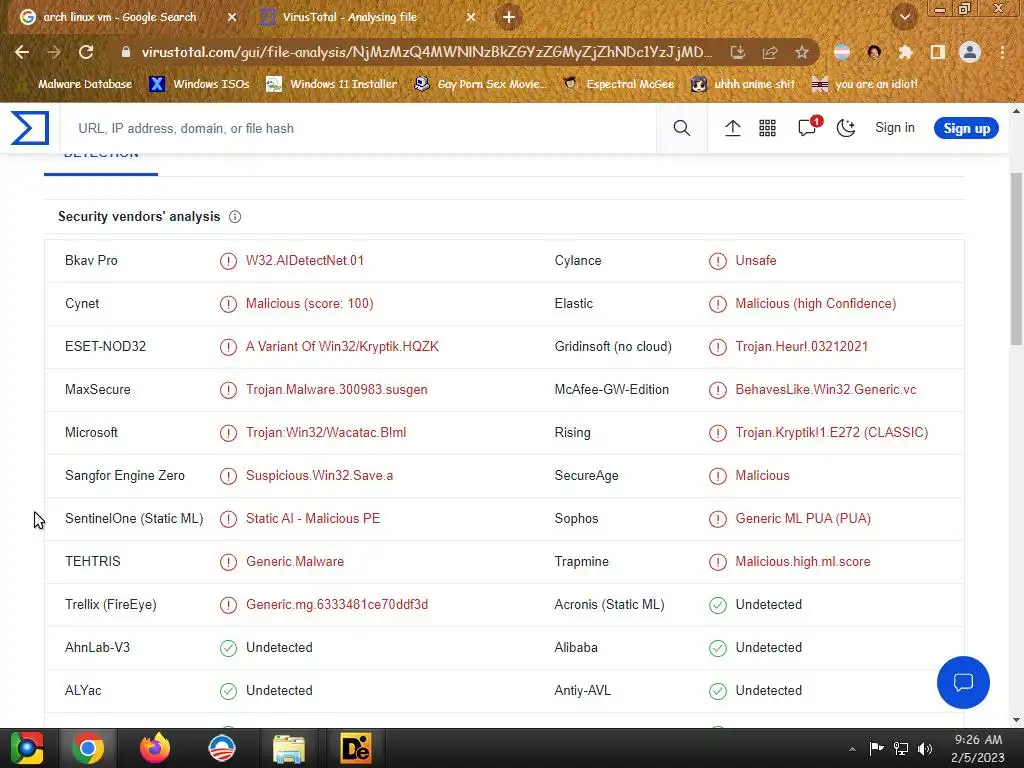Image resolution: width=1024 pixels, height=768 pixels.
Task: Click the Sign up button
Action: coord(966,128)
